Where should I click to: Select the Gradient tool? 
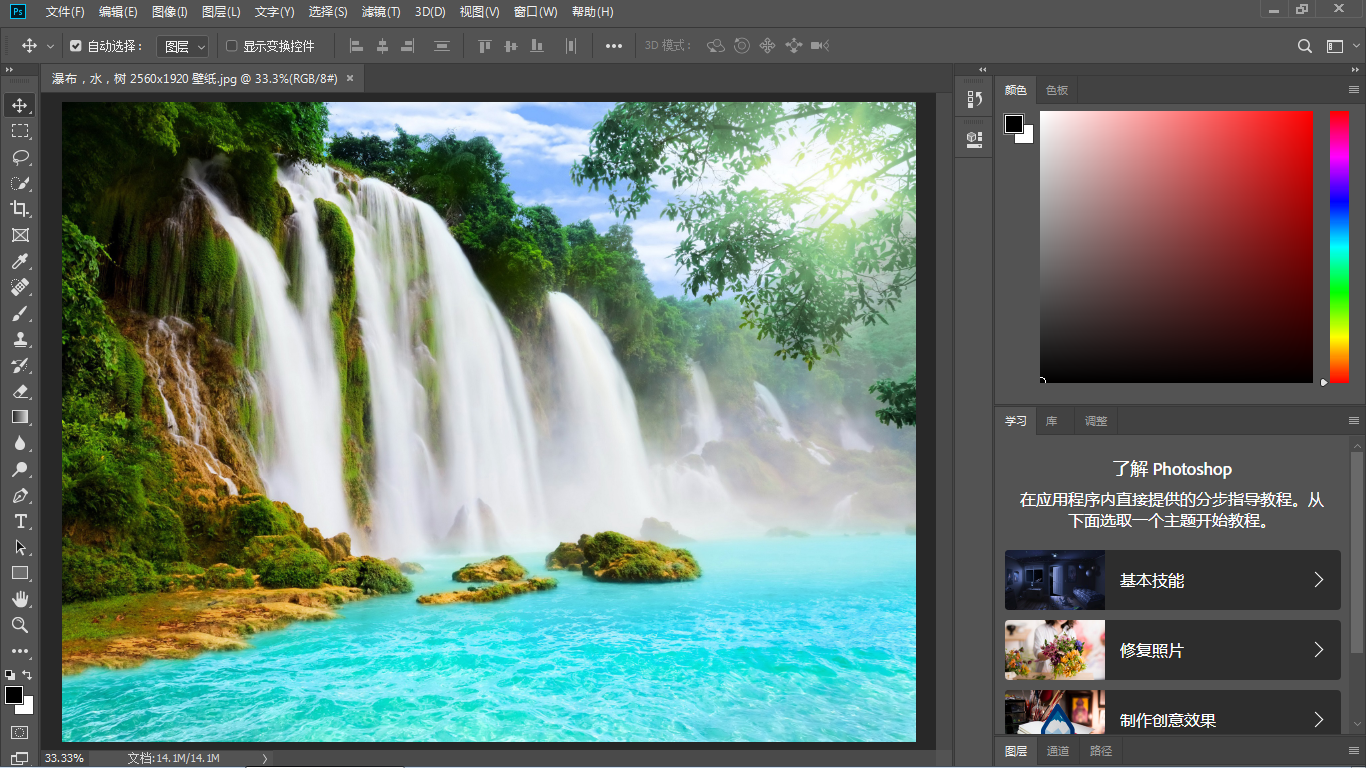coord(20,417)
